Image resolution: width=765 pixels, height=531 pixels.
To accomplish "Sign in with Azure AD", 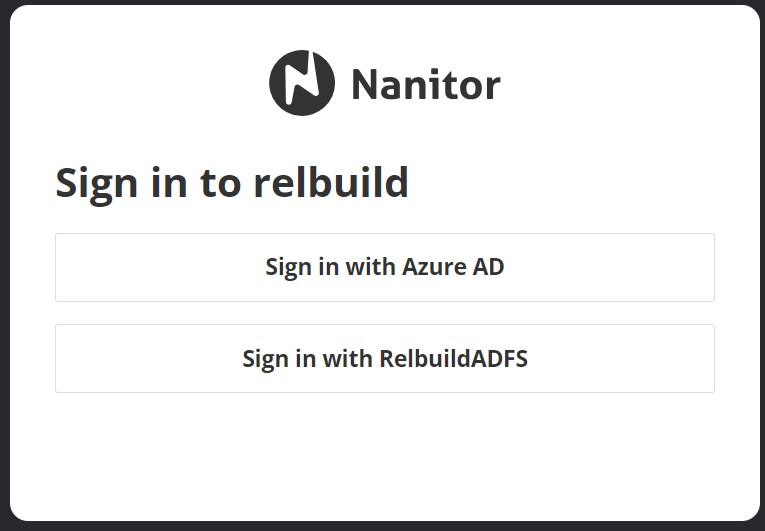I will pyautogui.click(x=384, y=267).
